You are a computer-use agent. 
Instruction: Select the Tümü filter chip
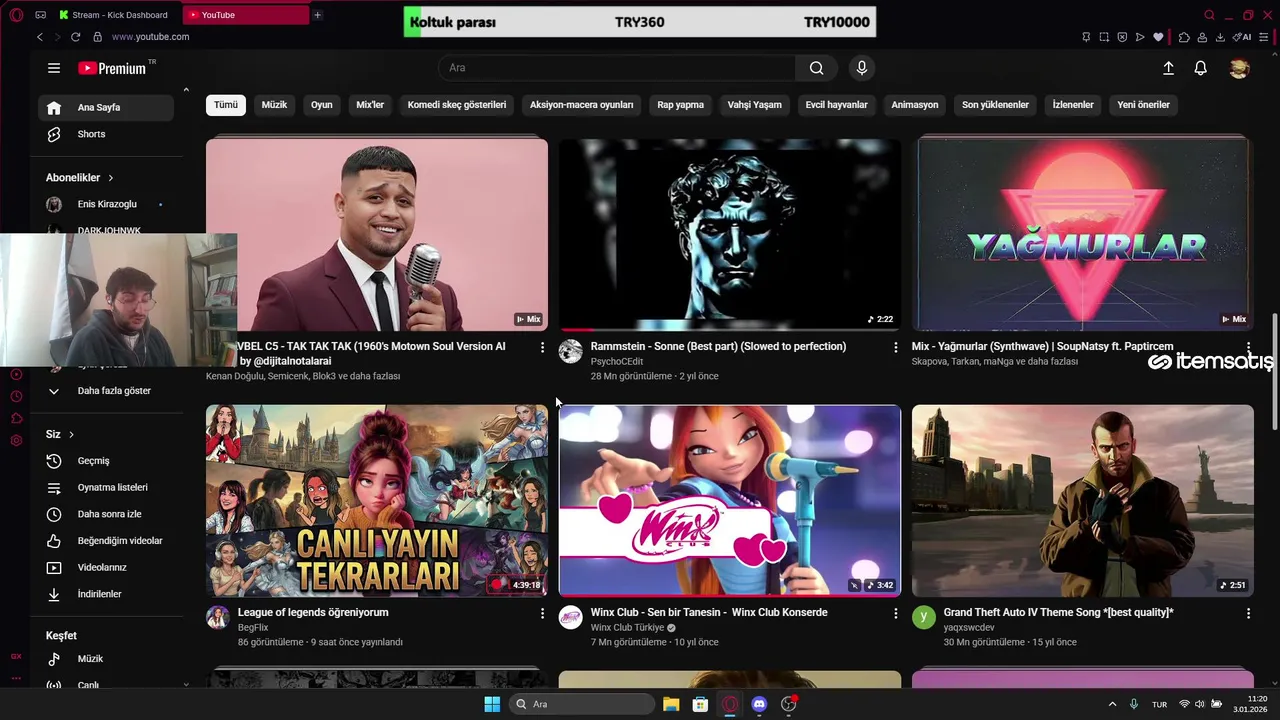[226, 105]
